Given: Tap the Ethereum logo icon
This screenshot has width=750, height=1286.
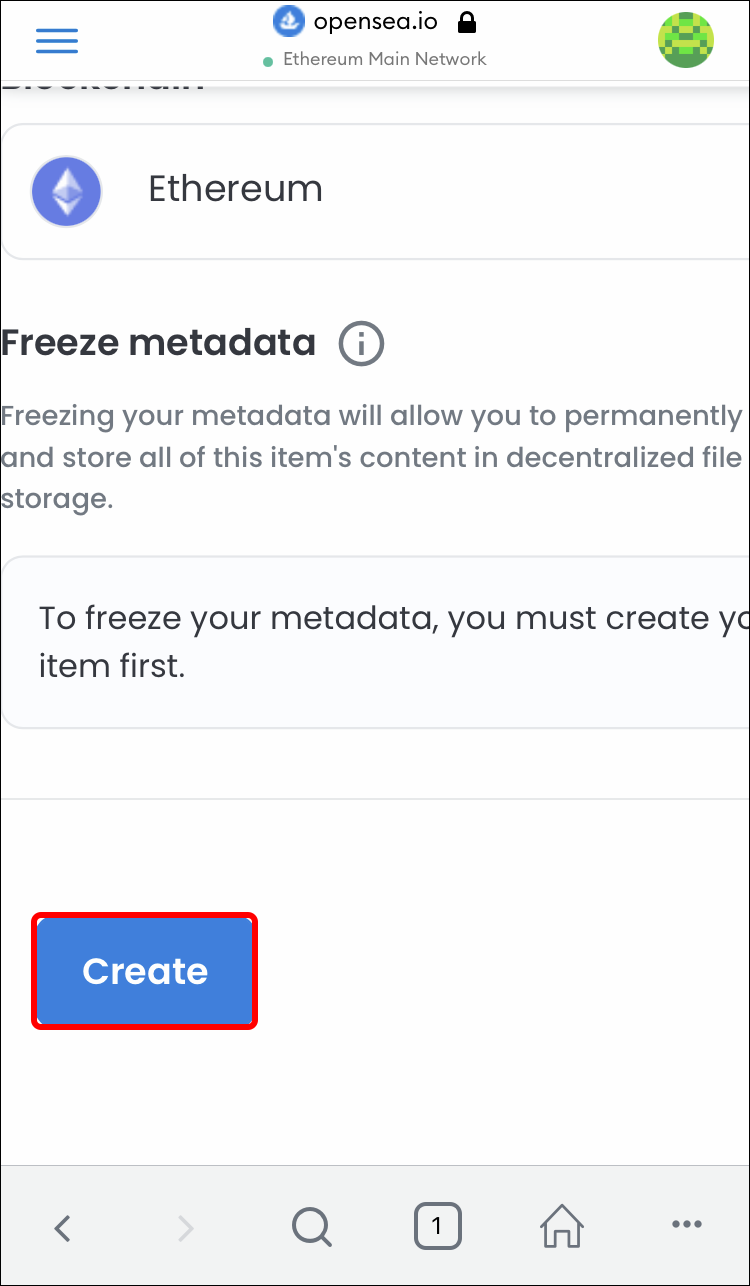Looking at the screenshot, I should pyautogui.click(x=66, y=191).
